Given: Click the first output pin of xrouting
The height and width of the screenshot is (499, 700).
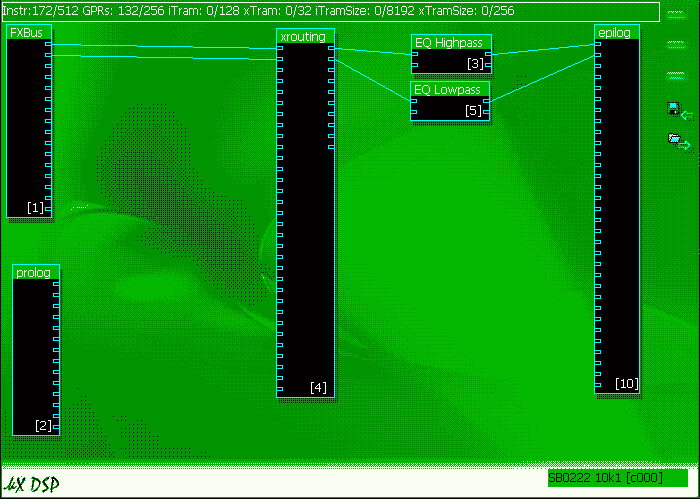Looking at the screenshot, I should [x=331, y=48].
